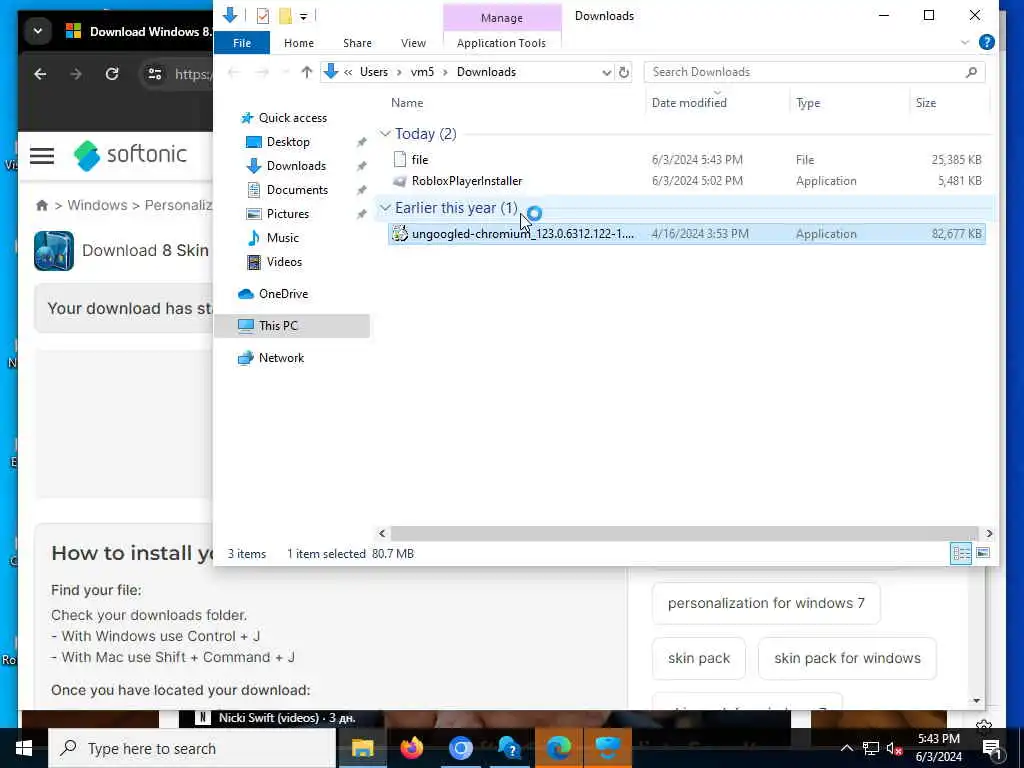Open Network in navigation pane
Screen dimensions: 1024x768
point(281,358)
